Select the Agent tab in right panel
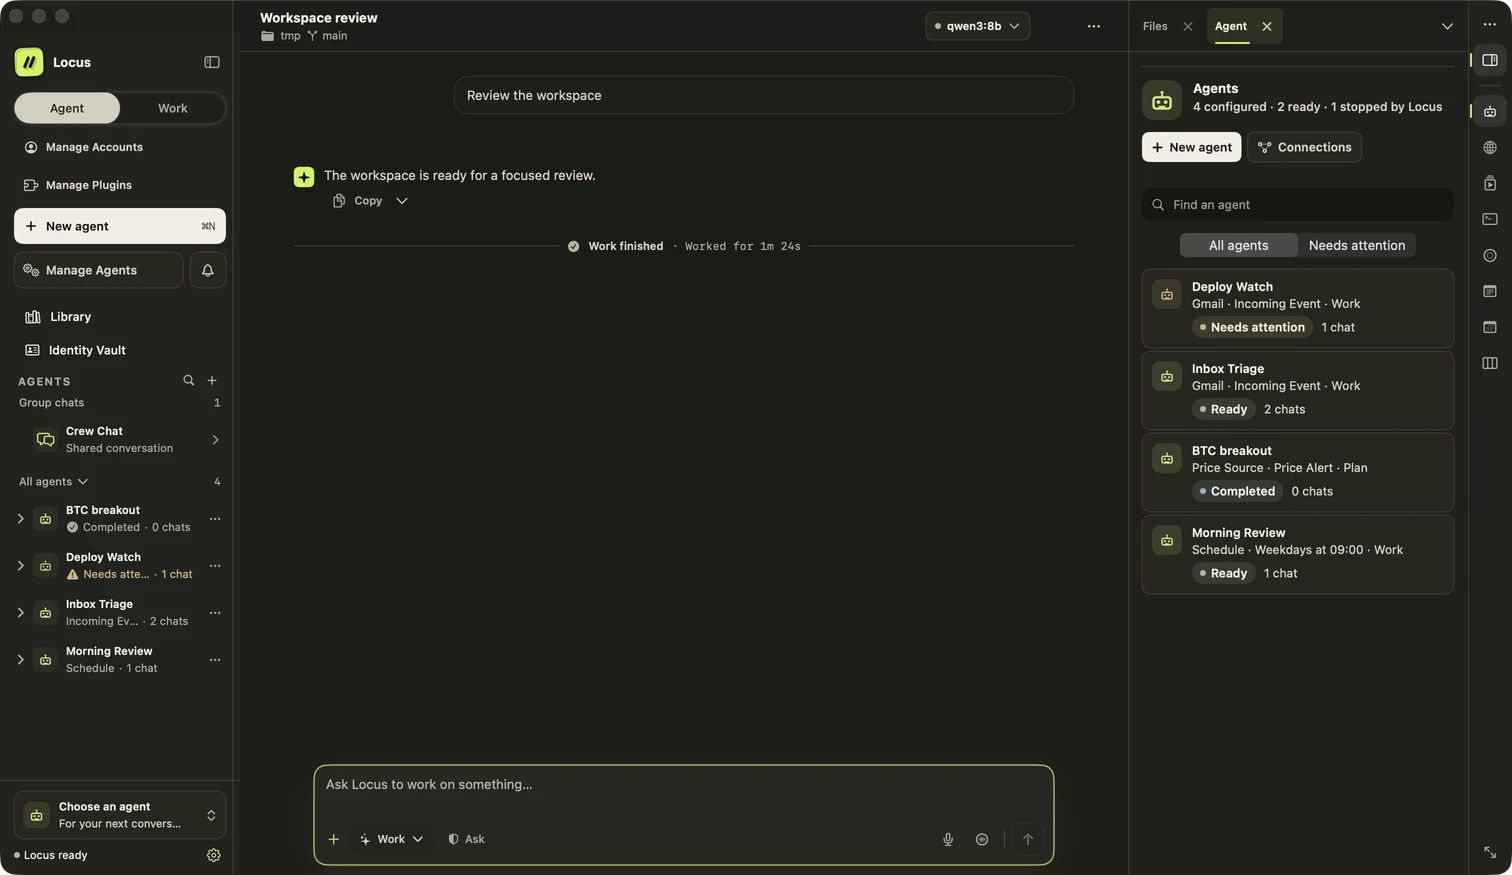Viewport: 1512px width, 875px height. coord(1231,26)
